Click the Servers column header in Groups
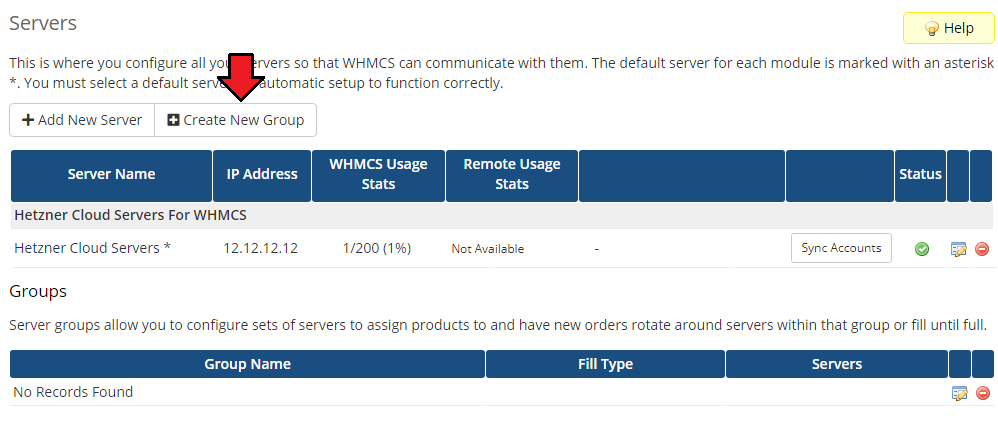The width and height of the screenshot is (998, 423). [x=837, y=364]
